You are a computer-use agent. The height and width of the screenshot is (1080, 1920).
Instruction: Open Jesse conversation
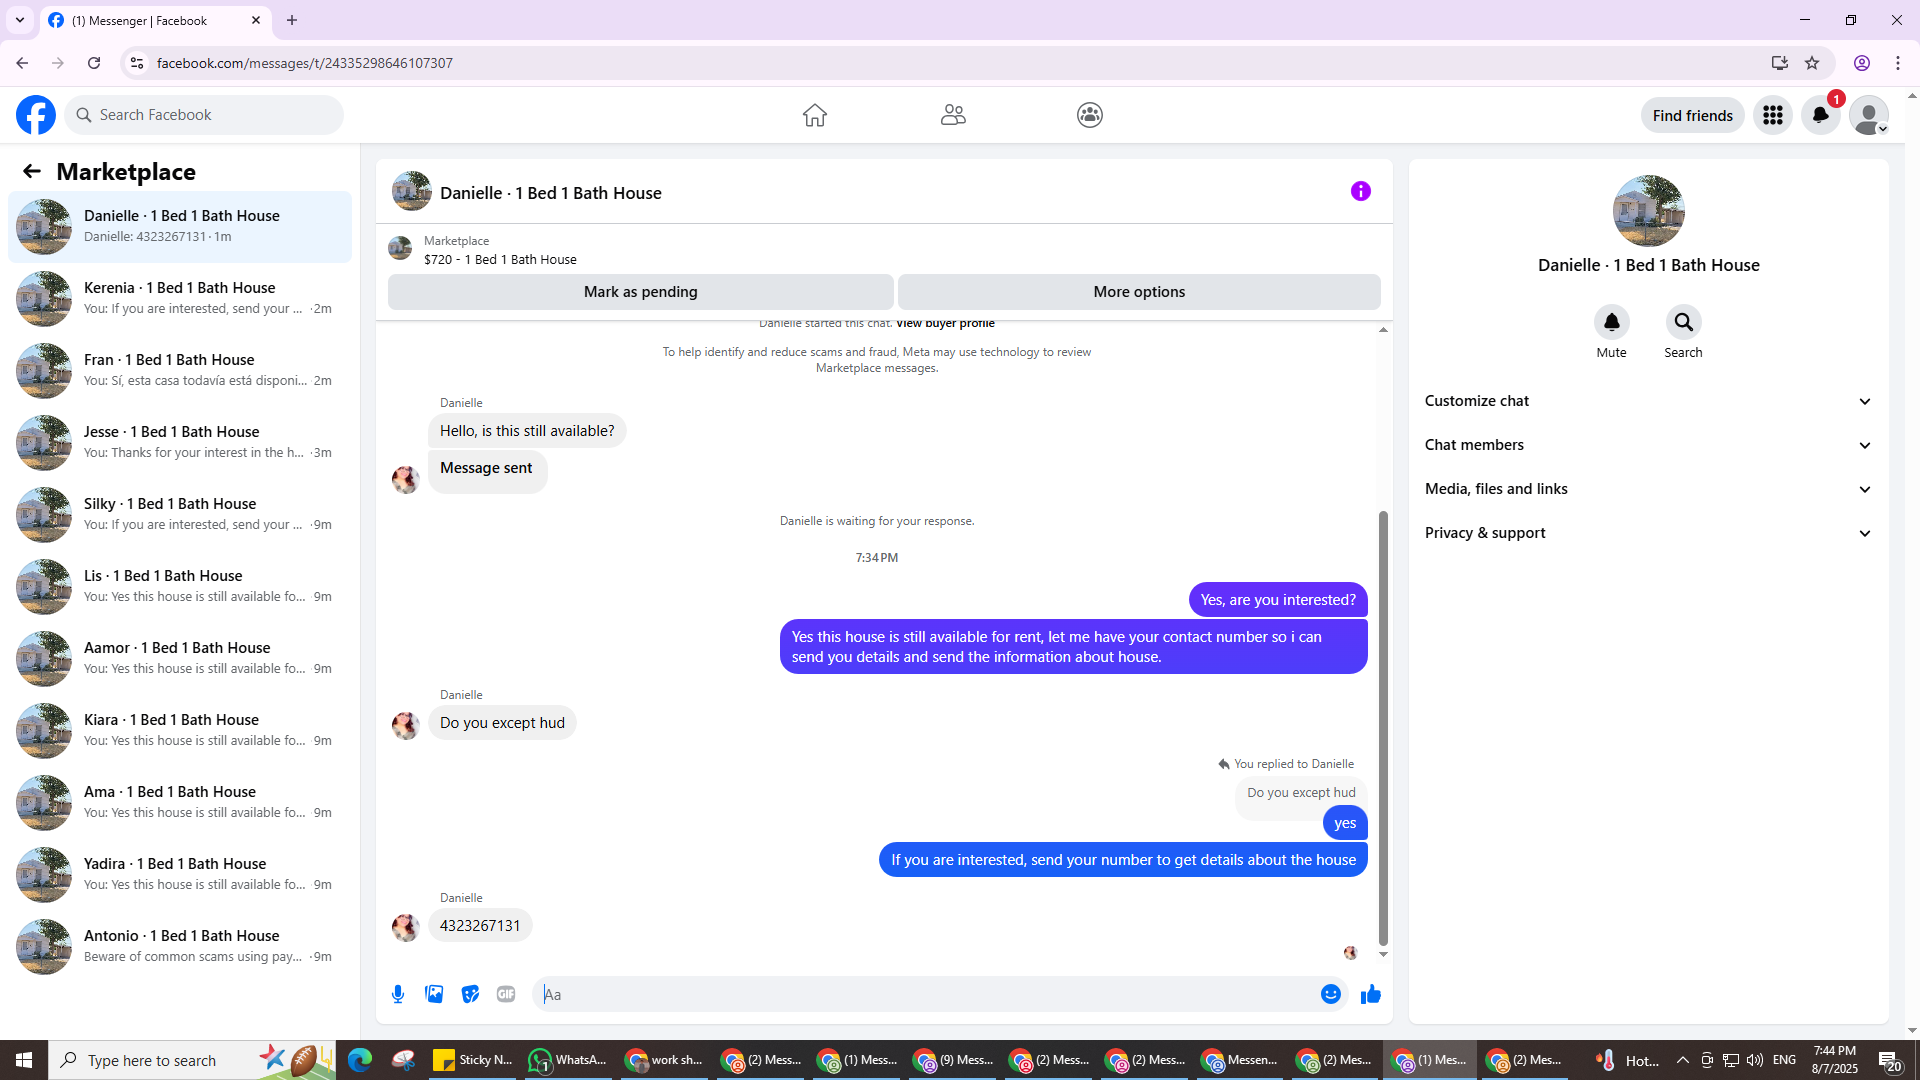click(180, 442)
